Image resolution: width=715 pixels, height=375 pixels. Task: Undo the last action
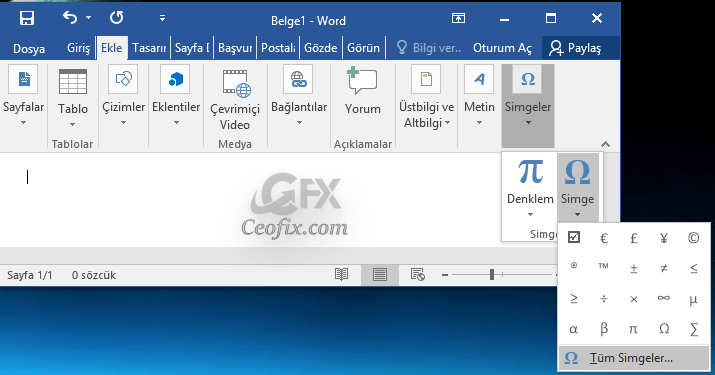pos(70,18)
